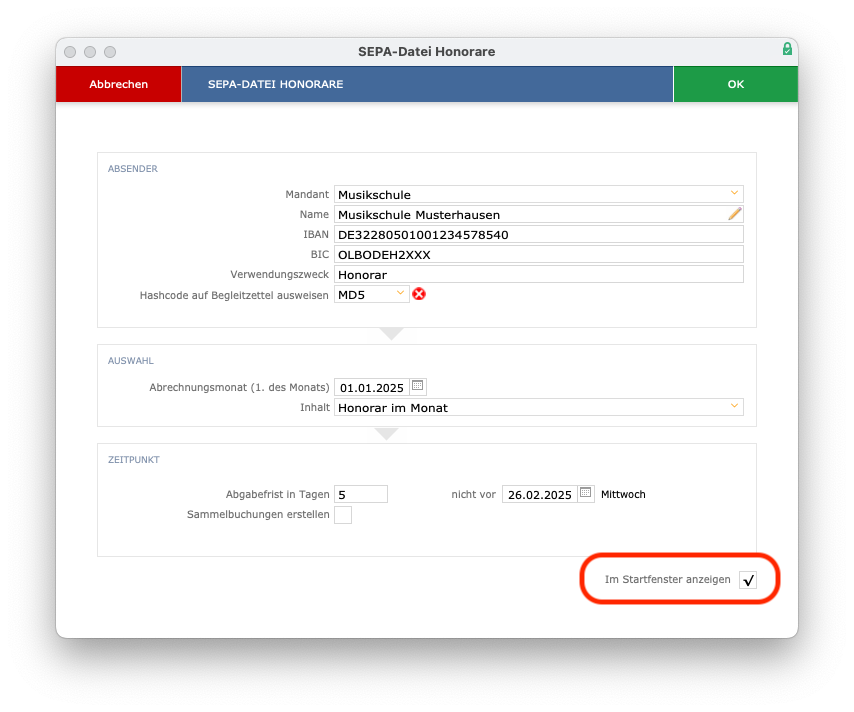Click the Mittwoch weekday label
Image resolution: width=854 pixels, height=712 pixels.
point(623,494)
